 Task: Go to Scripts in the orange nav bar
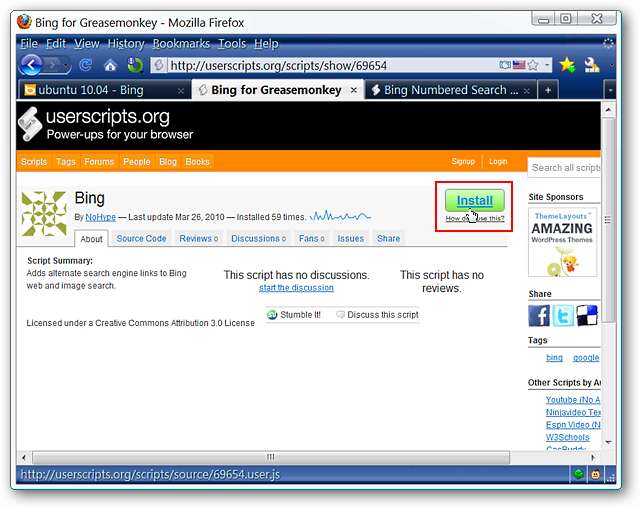(34, 162)
